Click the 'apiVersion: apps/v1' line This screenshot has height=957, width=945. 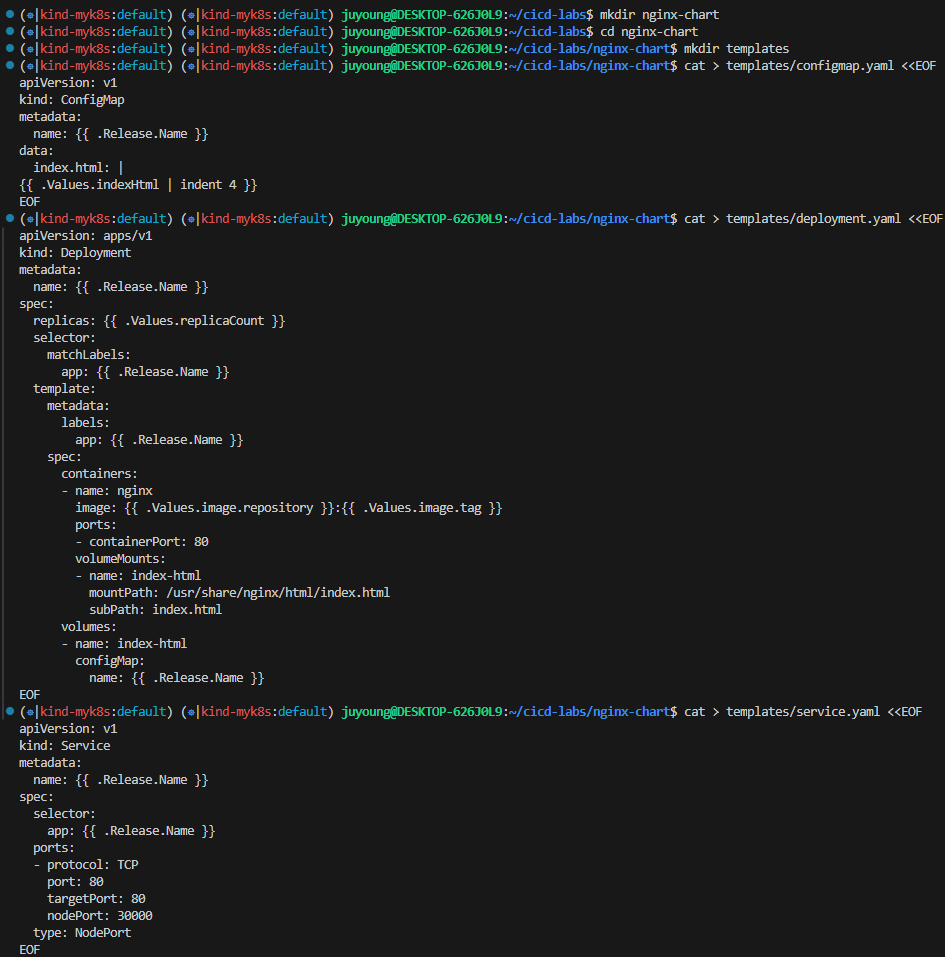[x=85, y=236]
